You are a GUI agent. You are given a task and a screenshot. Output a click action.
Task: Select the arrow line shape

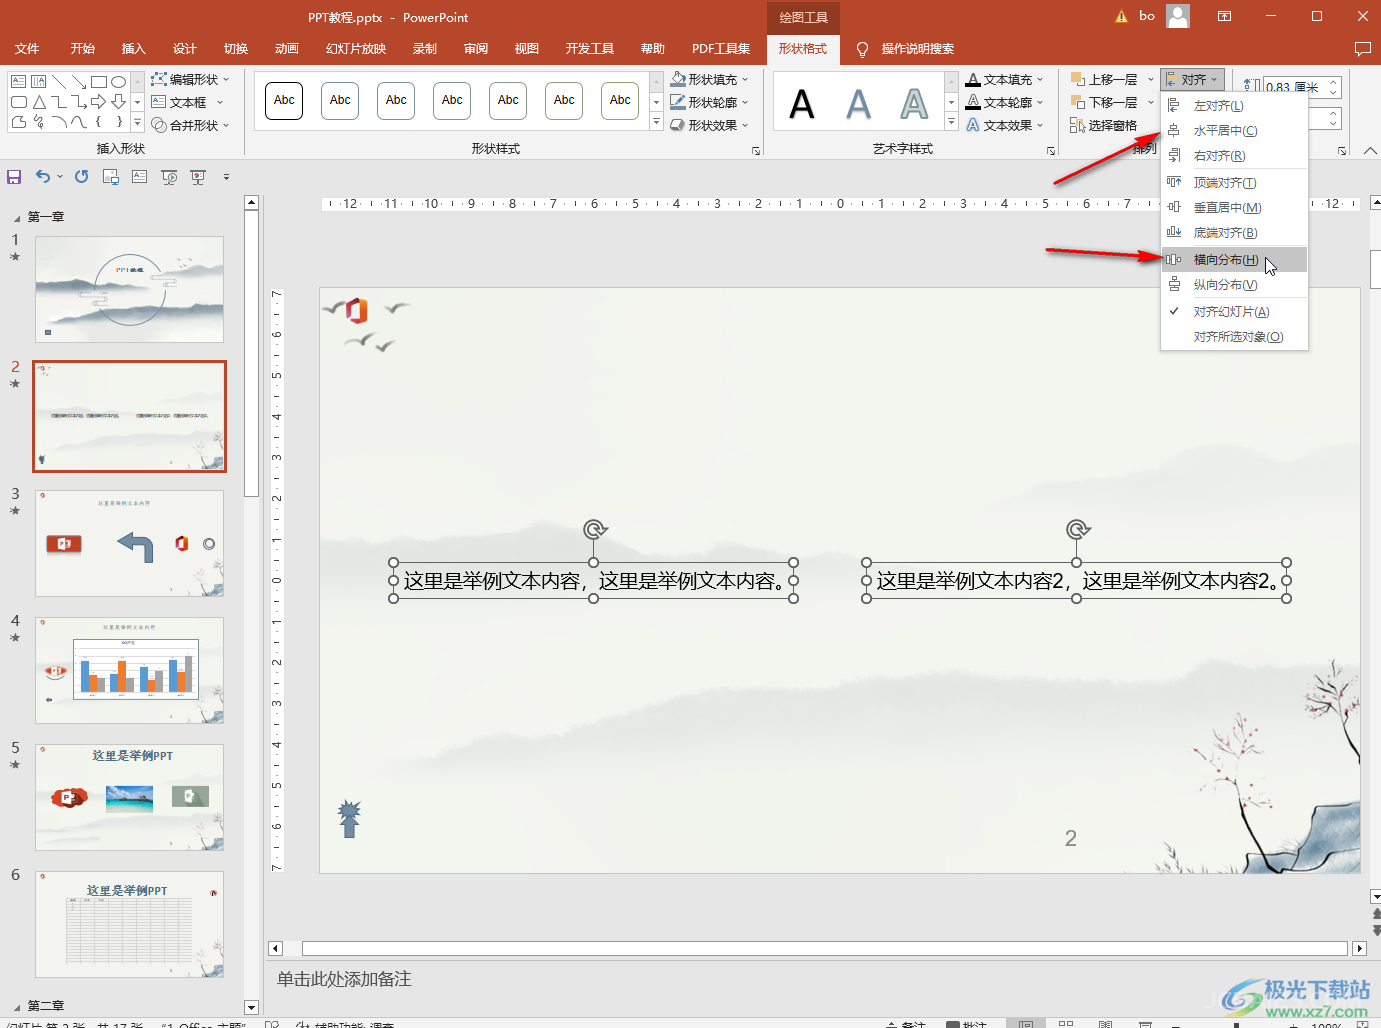click(x=79, y=82)
